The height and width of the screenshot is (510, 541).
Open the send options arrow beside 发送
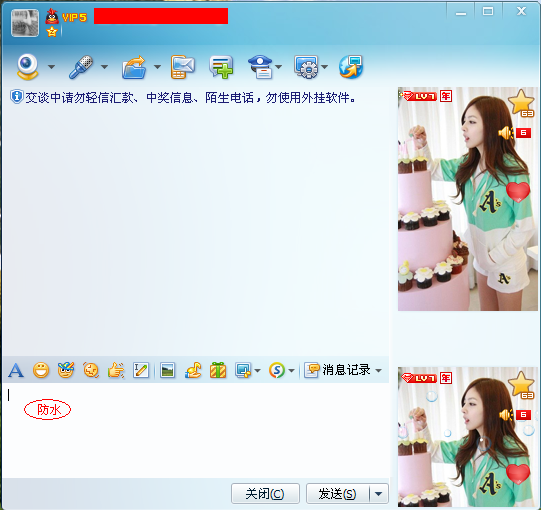tap(378, 494)
